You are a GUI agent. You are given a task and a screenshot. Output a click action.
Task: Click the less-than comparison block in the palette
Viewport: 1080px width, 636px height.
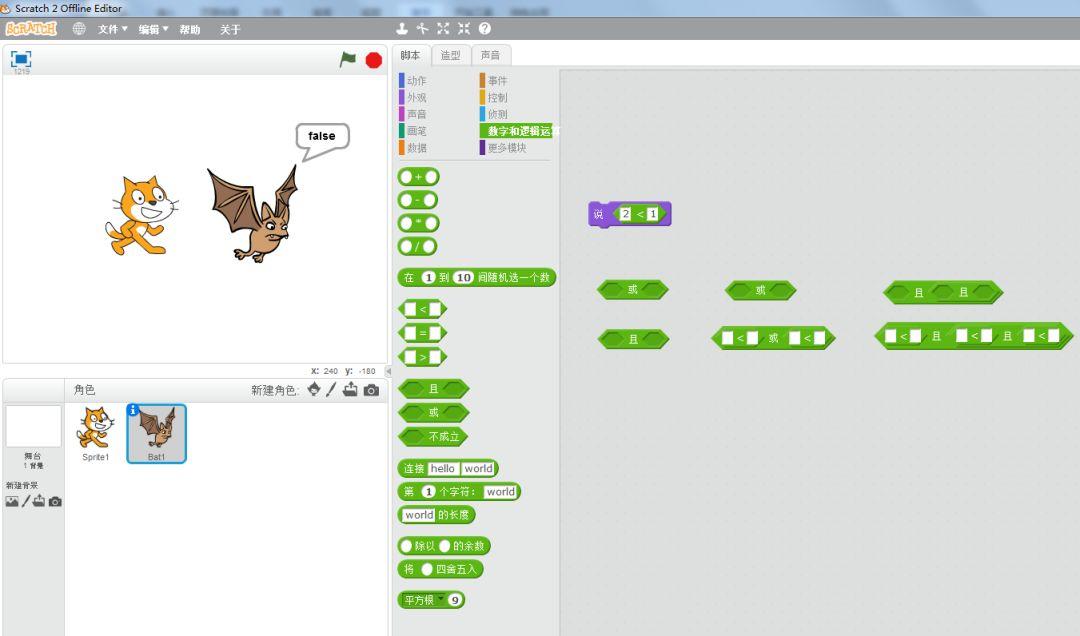click(422, 309)
